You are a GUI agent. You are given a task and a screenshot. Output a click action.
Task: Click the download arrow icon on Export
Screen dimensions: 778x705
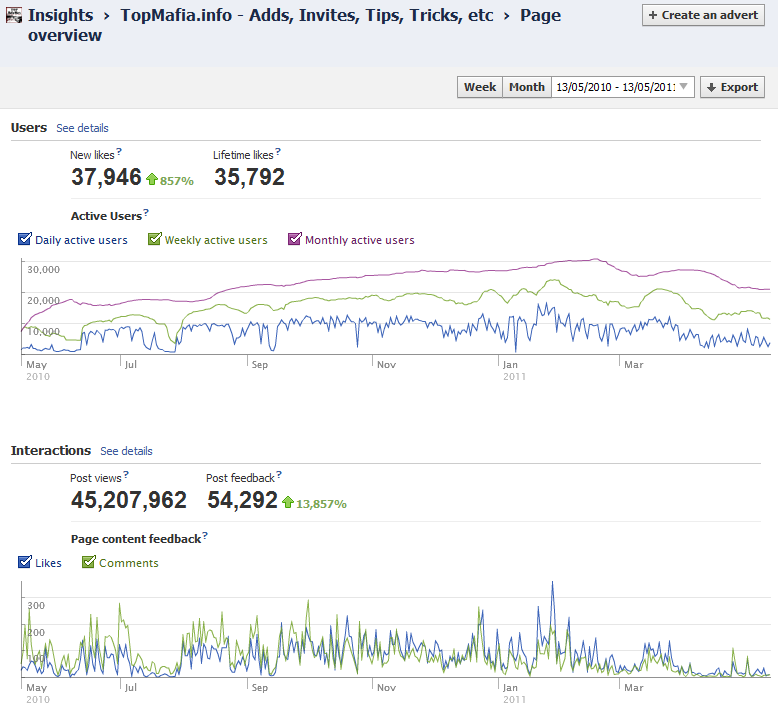711,87
